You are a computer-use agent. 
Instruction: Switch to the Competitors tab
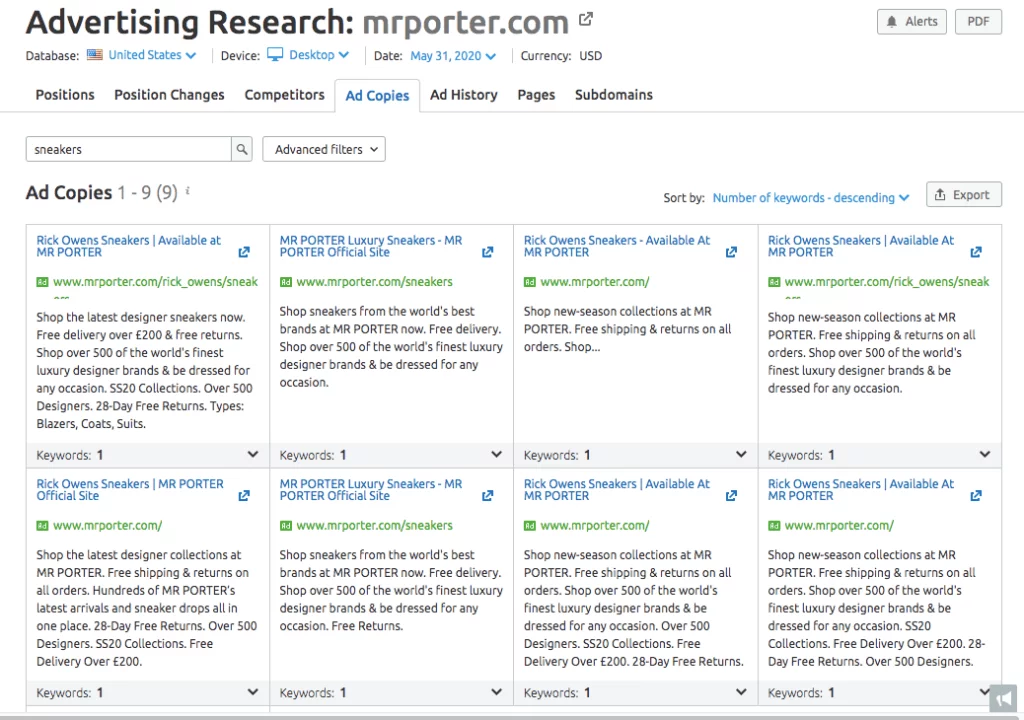[x=284, y=95]
